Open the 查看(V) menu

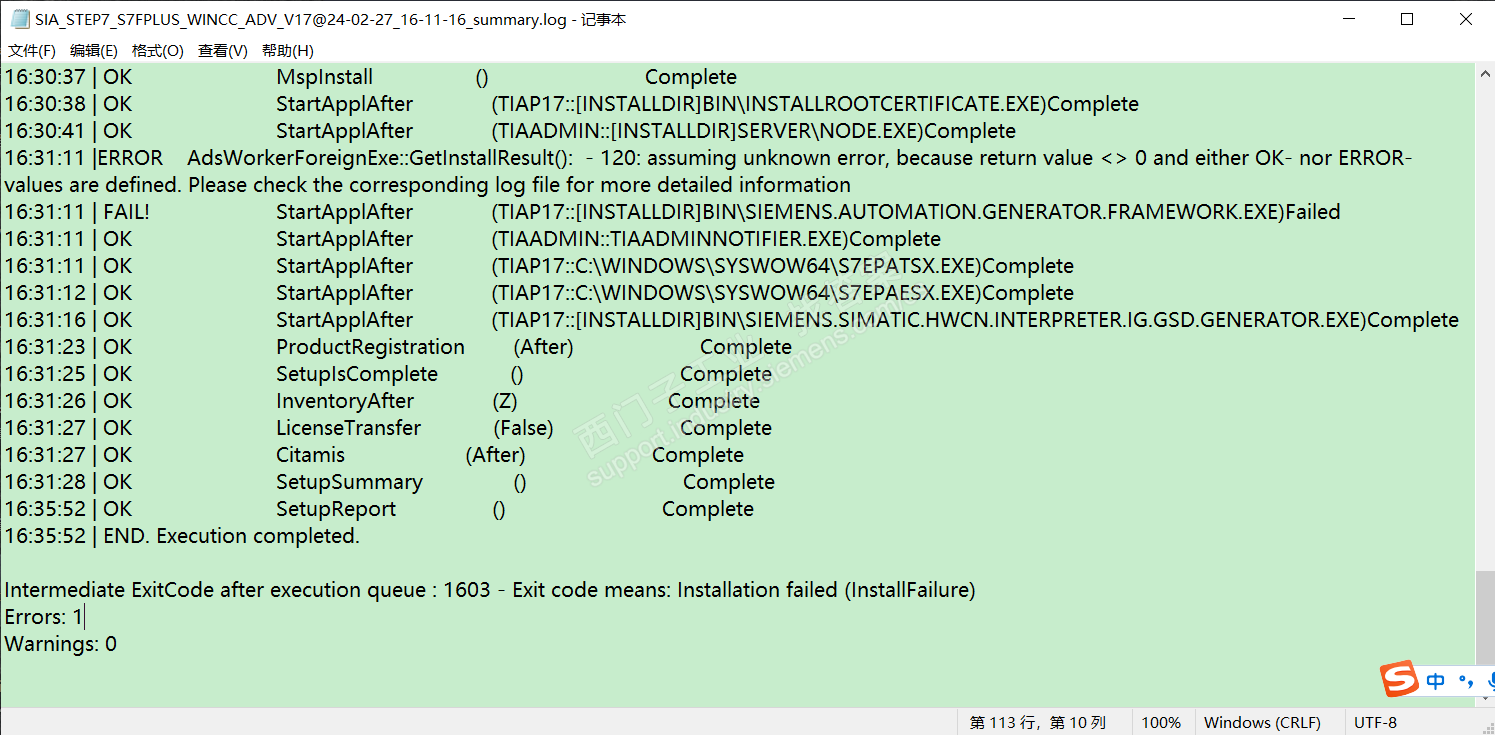coord(223,51)
